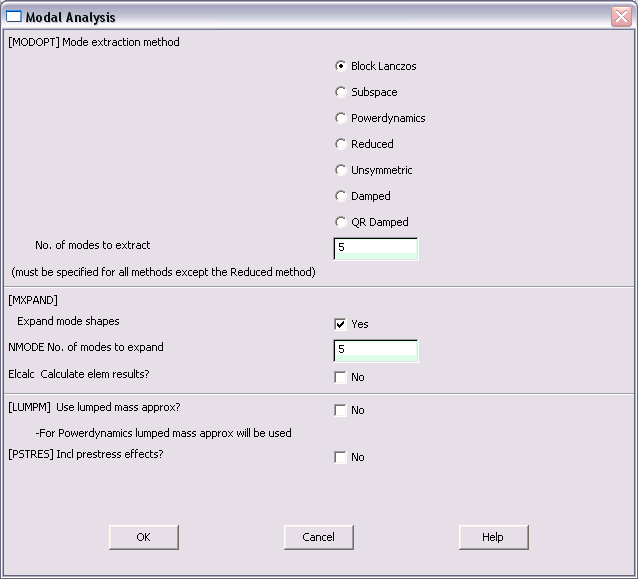Image resolution: width=638 pixels, height=579 pixels.
Task: Click the NMODE modes to expand field
Action: pos(376,351)
